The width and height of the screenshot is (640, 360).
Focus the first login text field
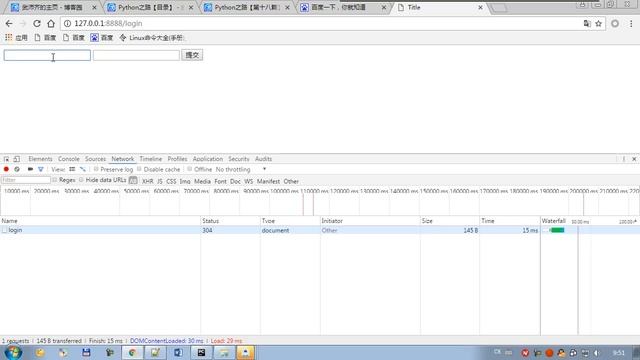coord(47,55)
